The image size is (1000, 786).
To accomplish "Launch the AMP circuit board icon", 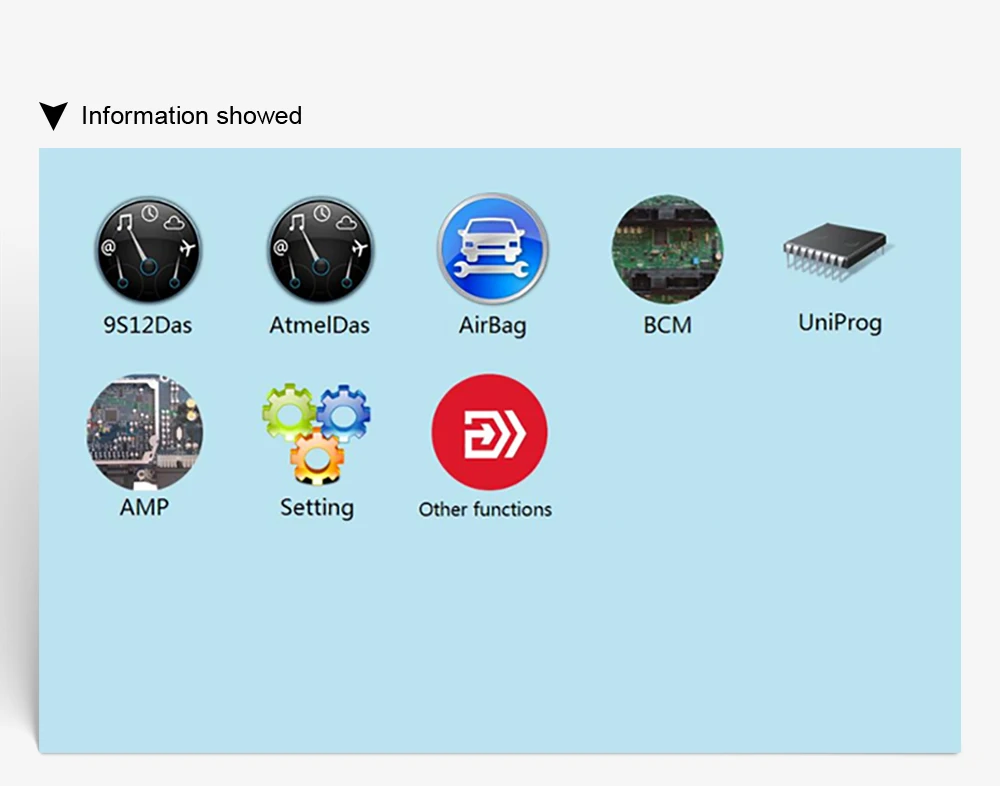I will [x=145, y=432].
